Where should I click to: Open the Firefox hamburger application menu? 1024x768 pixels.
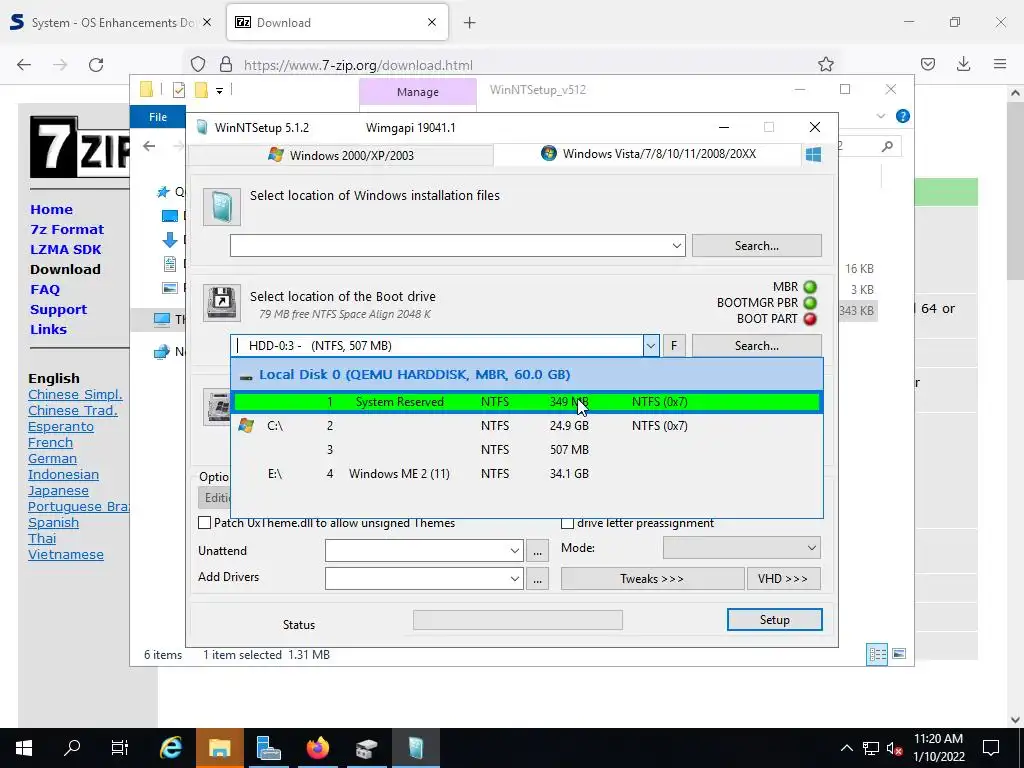[x=1000, y=64]
